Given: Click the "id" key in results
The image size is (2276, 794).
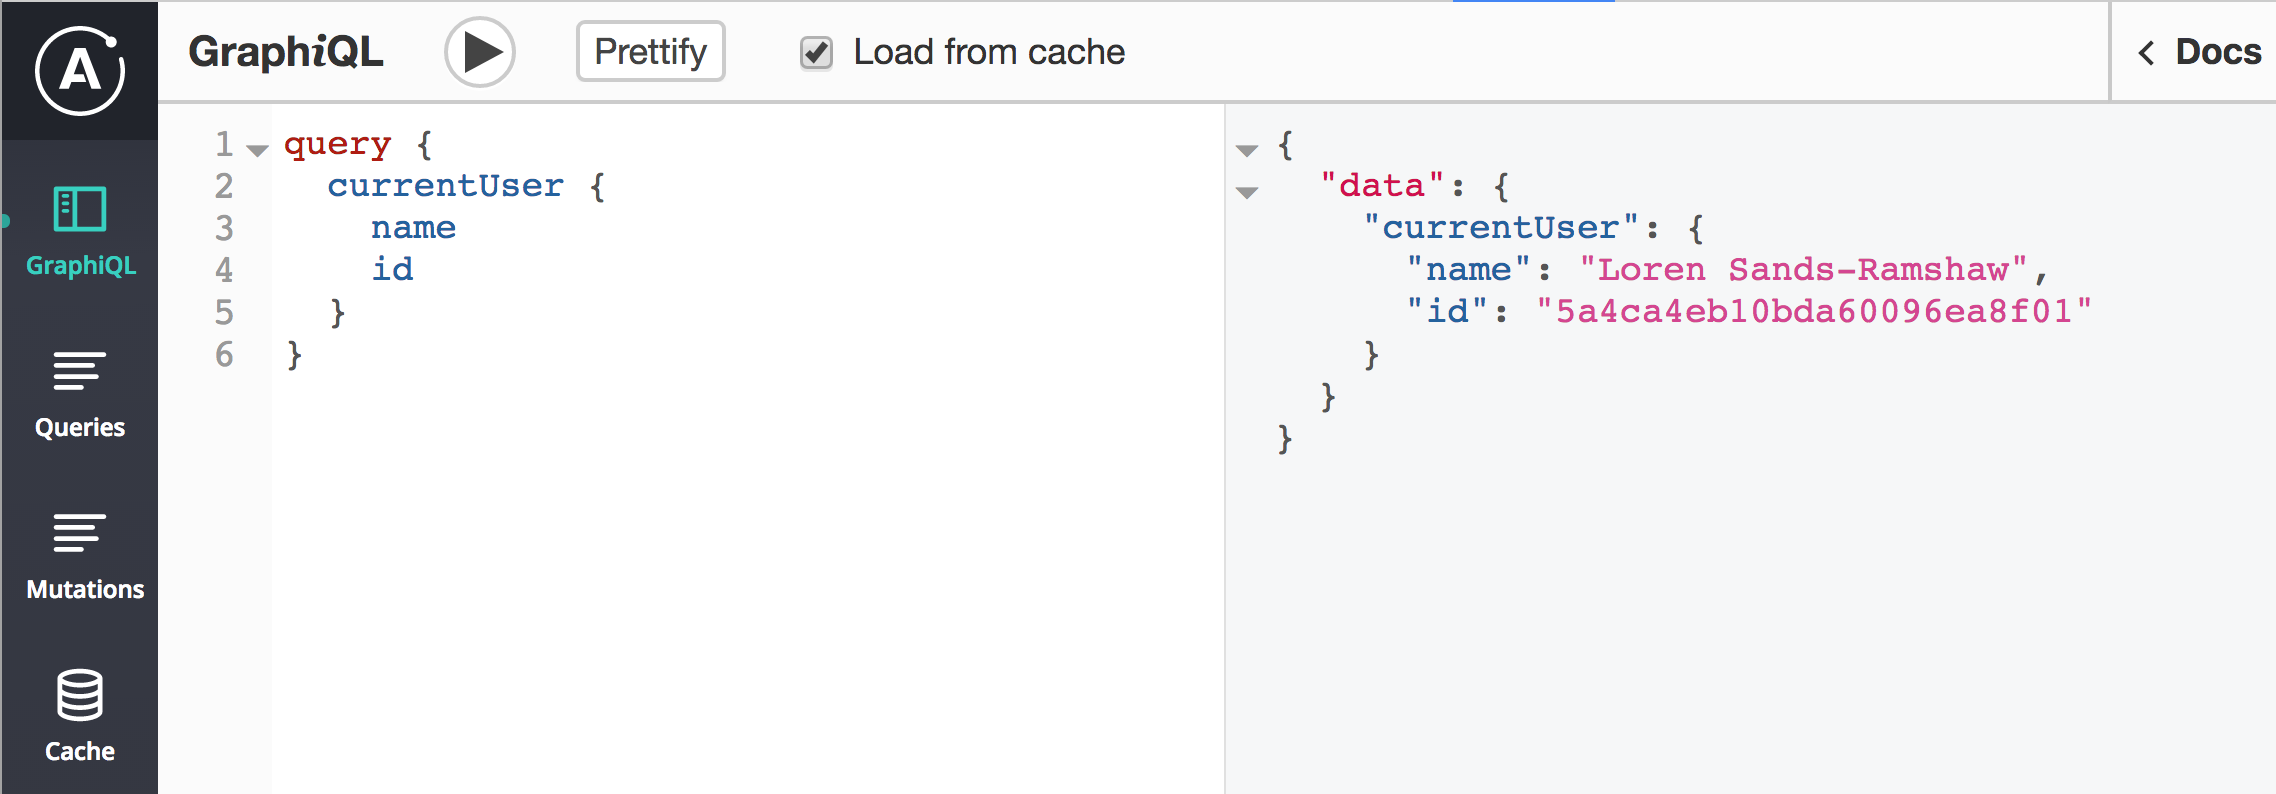Looking at the screenshot, I should [x=1447, y=311].
